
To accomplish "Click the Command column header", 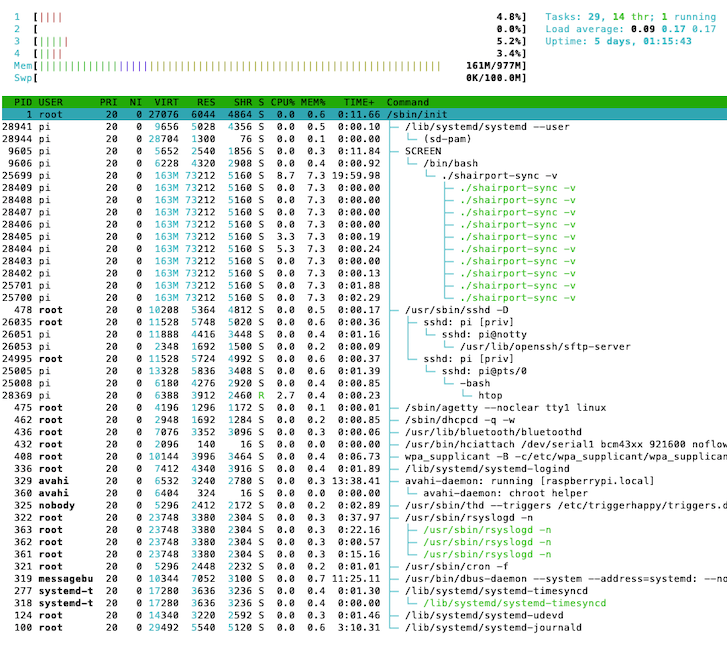I will [x=408, y=102].
